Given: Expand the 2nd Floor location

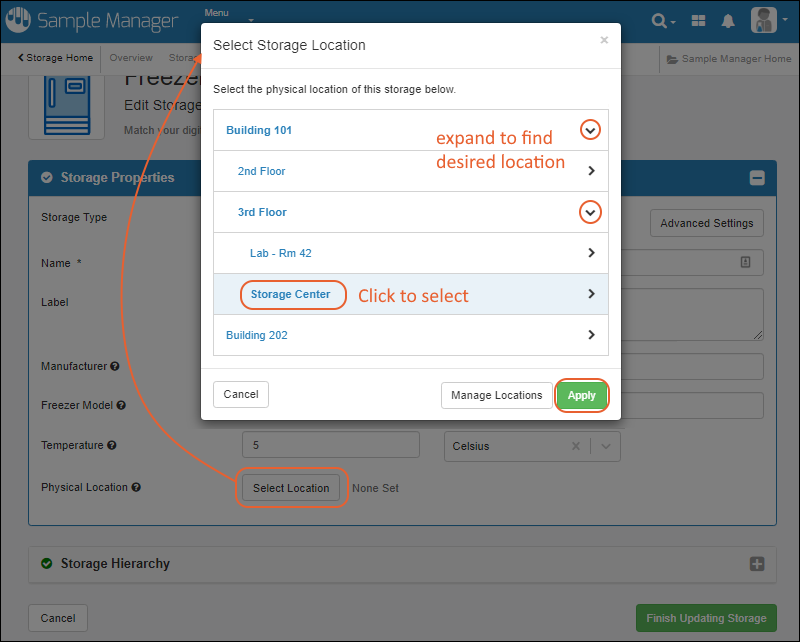Looking at the screenshot, I should (591, 171).
